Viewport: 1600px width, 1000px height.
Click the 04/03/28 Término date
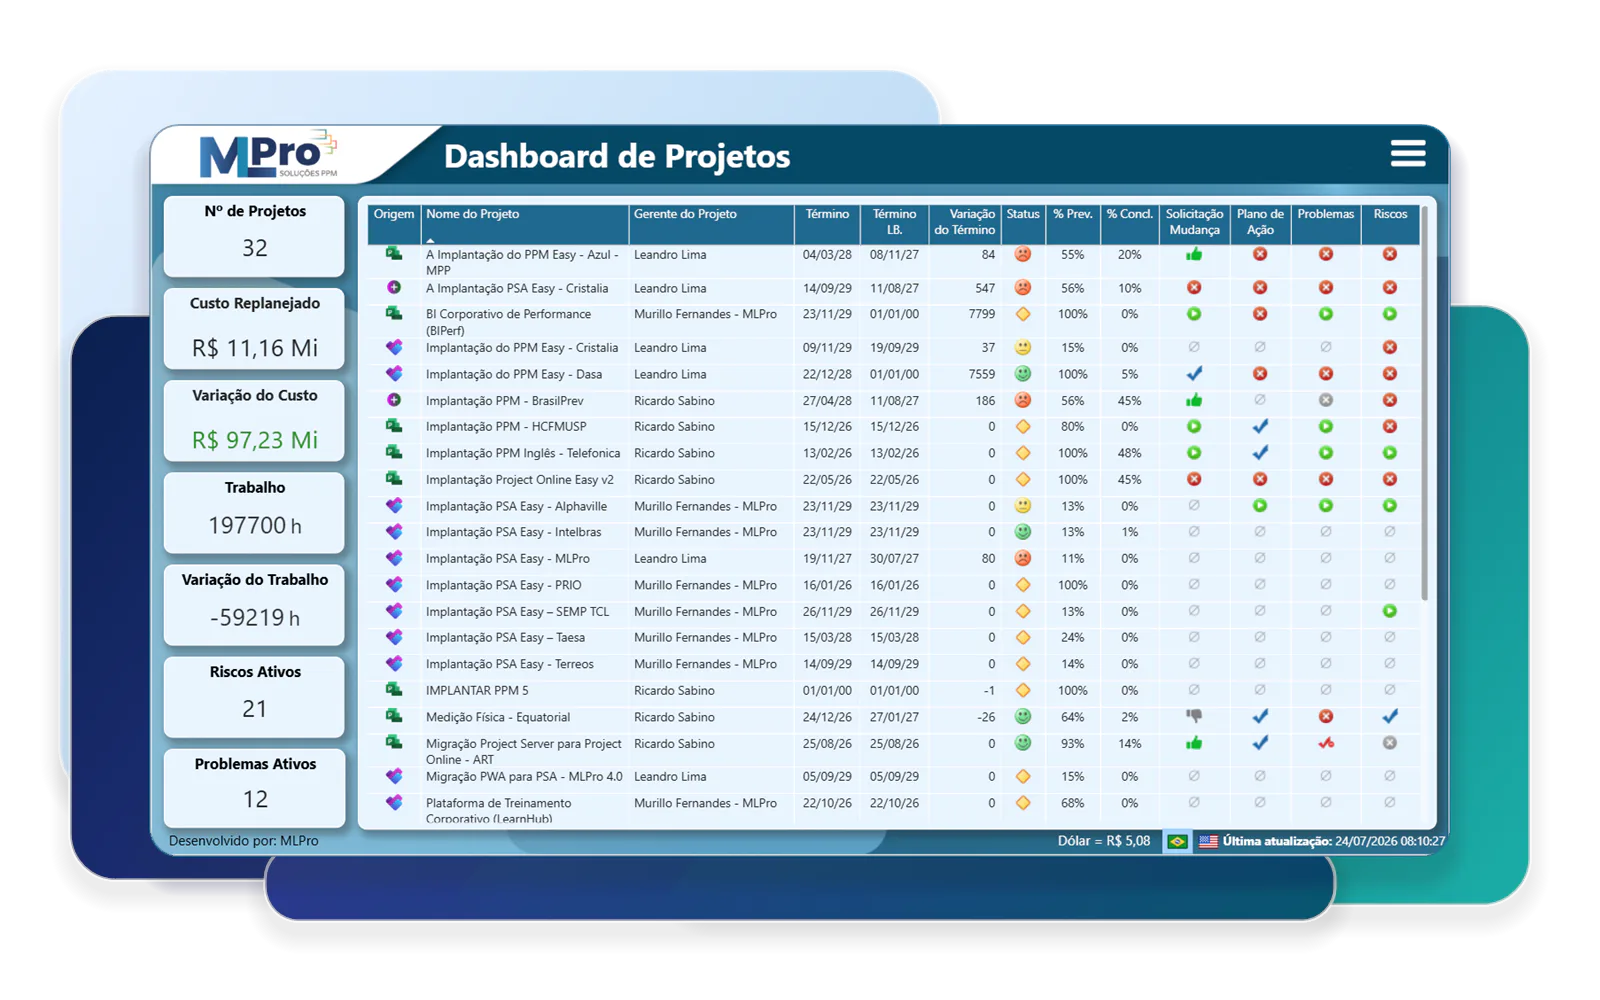[x=827, y=255]
